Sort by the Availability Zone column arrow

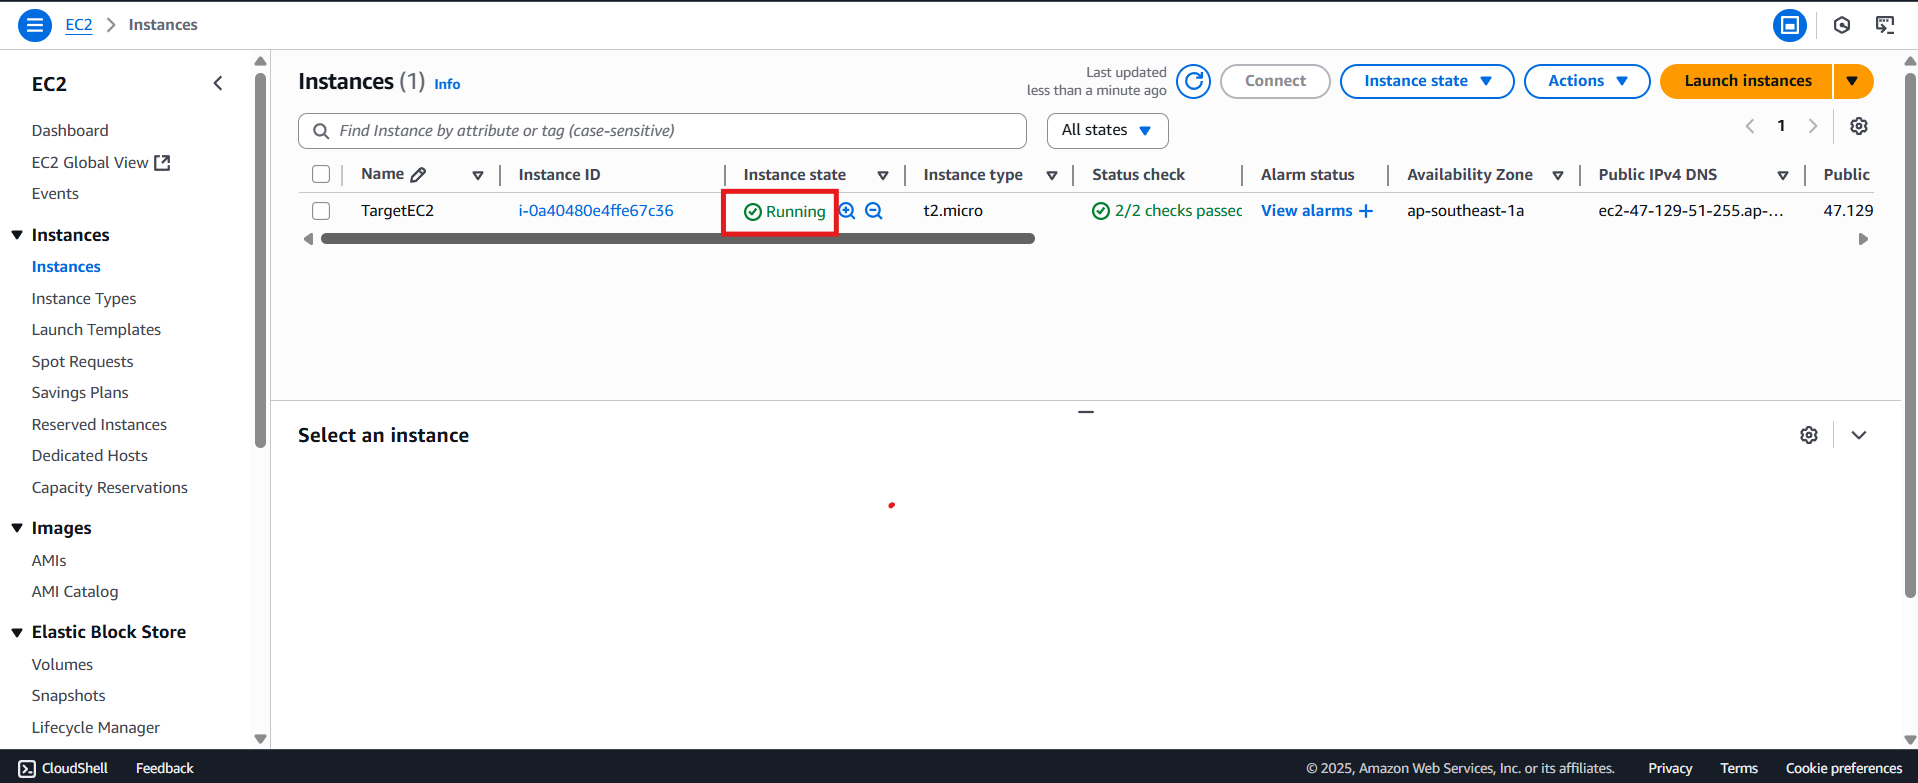click(x=1558, y=175)
